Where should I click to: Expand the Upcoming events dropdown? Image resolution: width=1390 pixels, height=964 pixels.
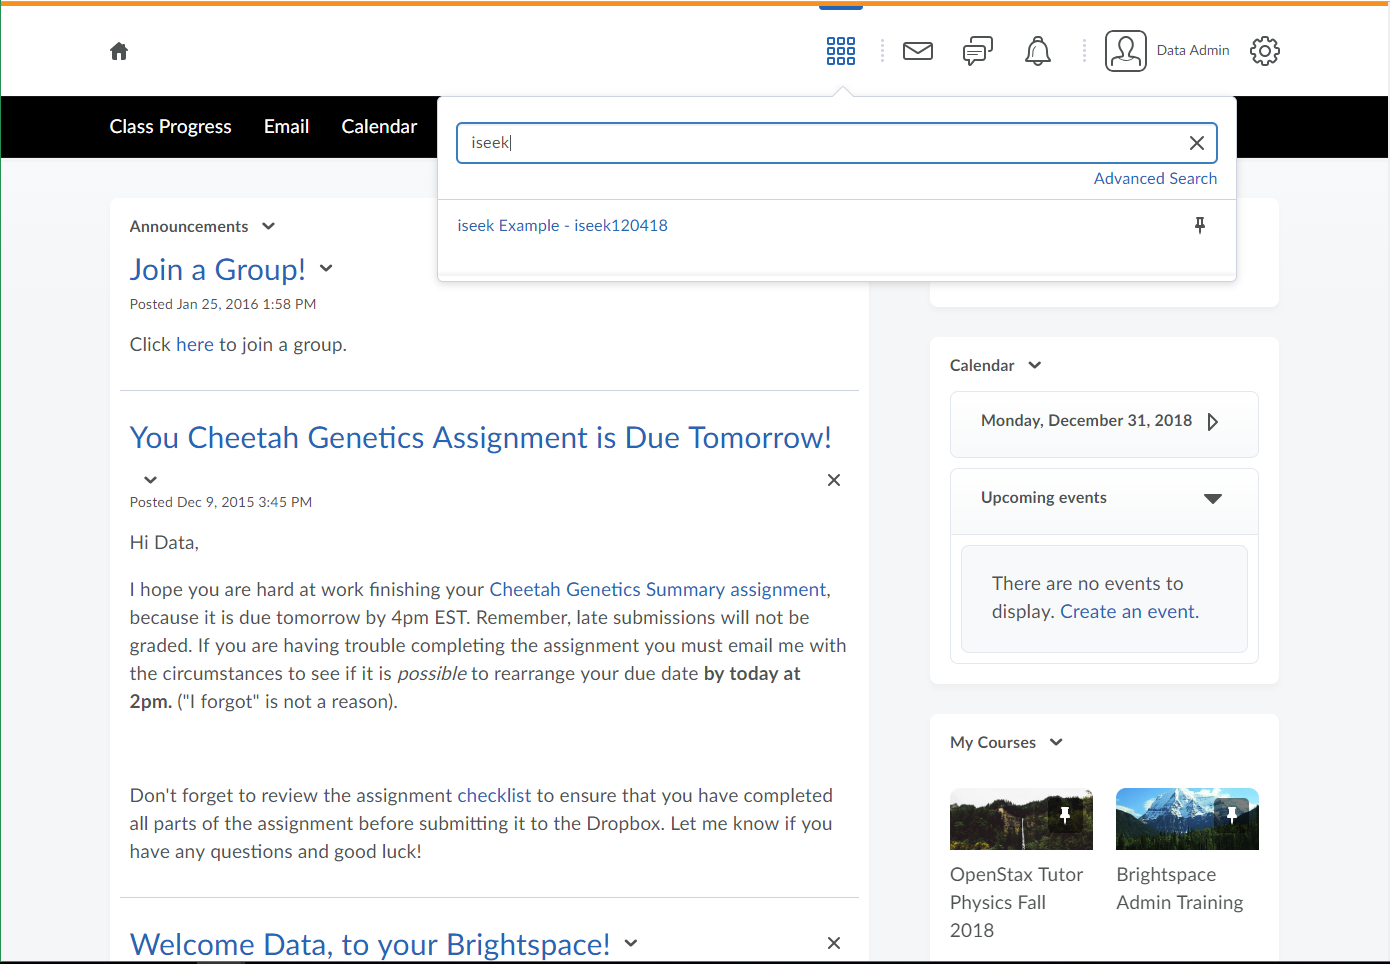pyautogui.click(x=1212, y=498)
